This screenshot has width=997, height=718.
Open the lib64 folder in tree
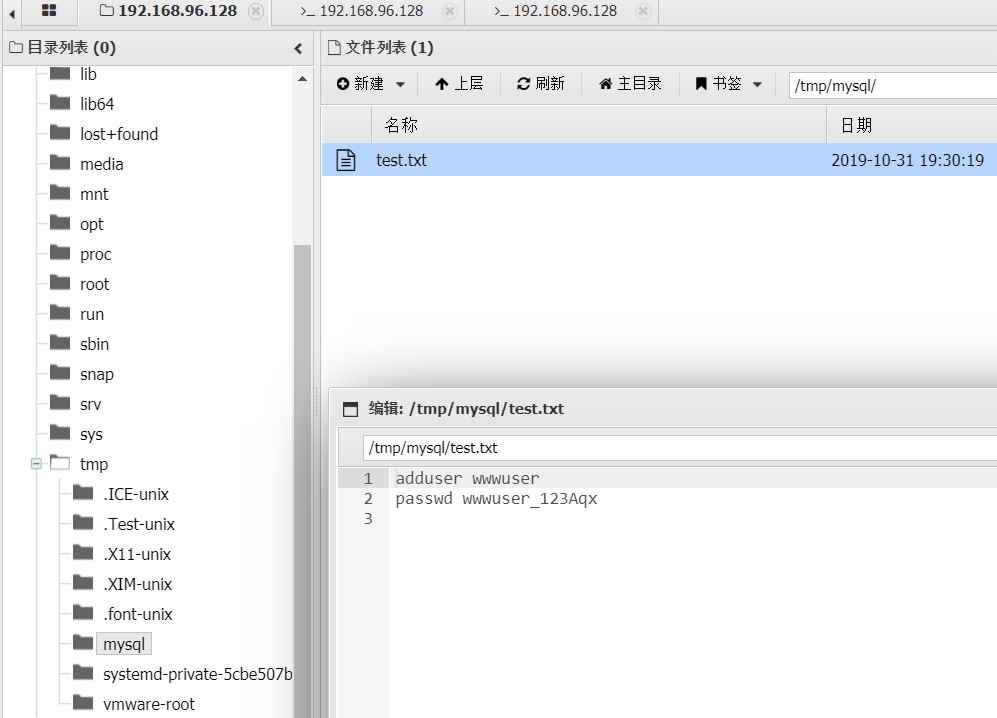[97, 104]
